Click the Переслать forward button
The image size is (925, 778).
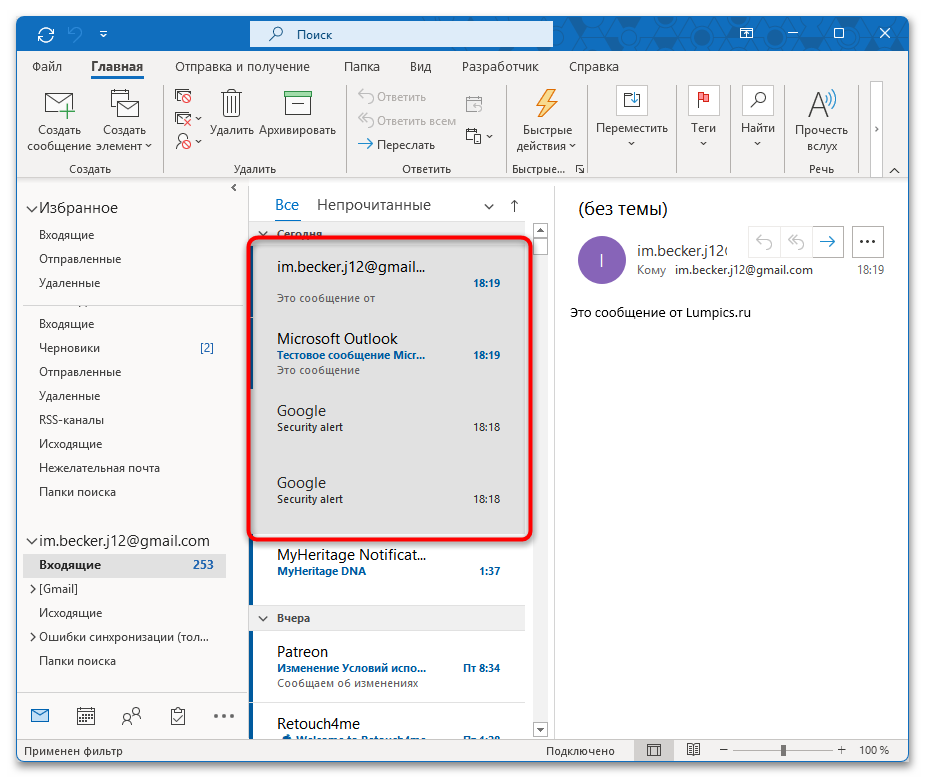coord(396,145)
